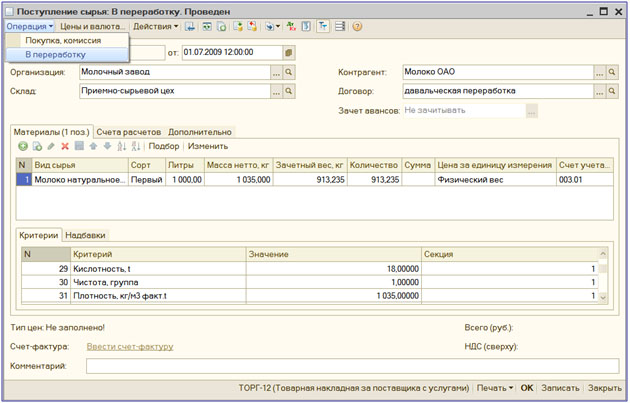Select the Физический вес cell
Screen dimensions: 630x403
coord(495,180)
